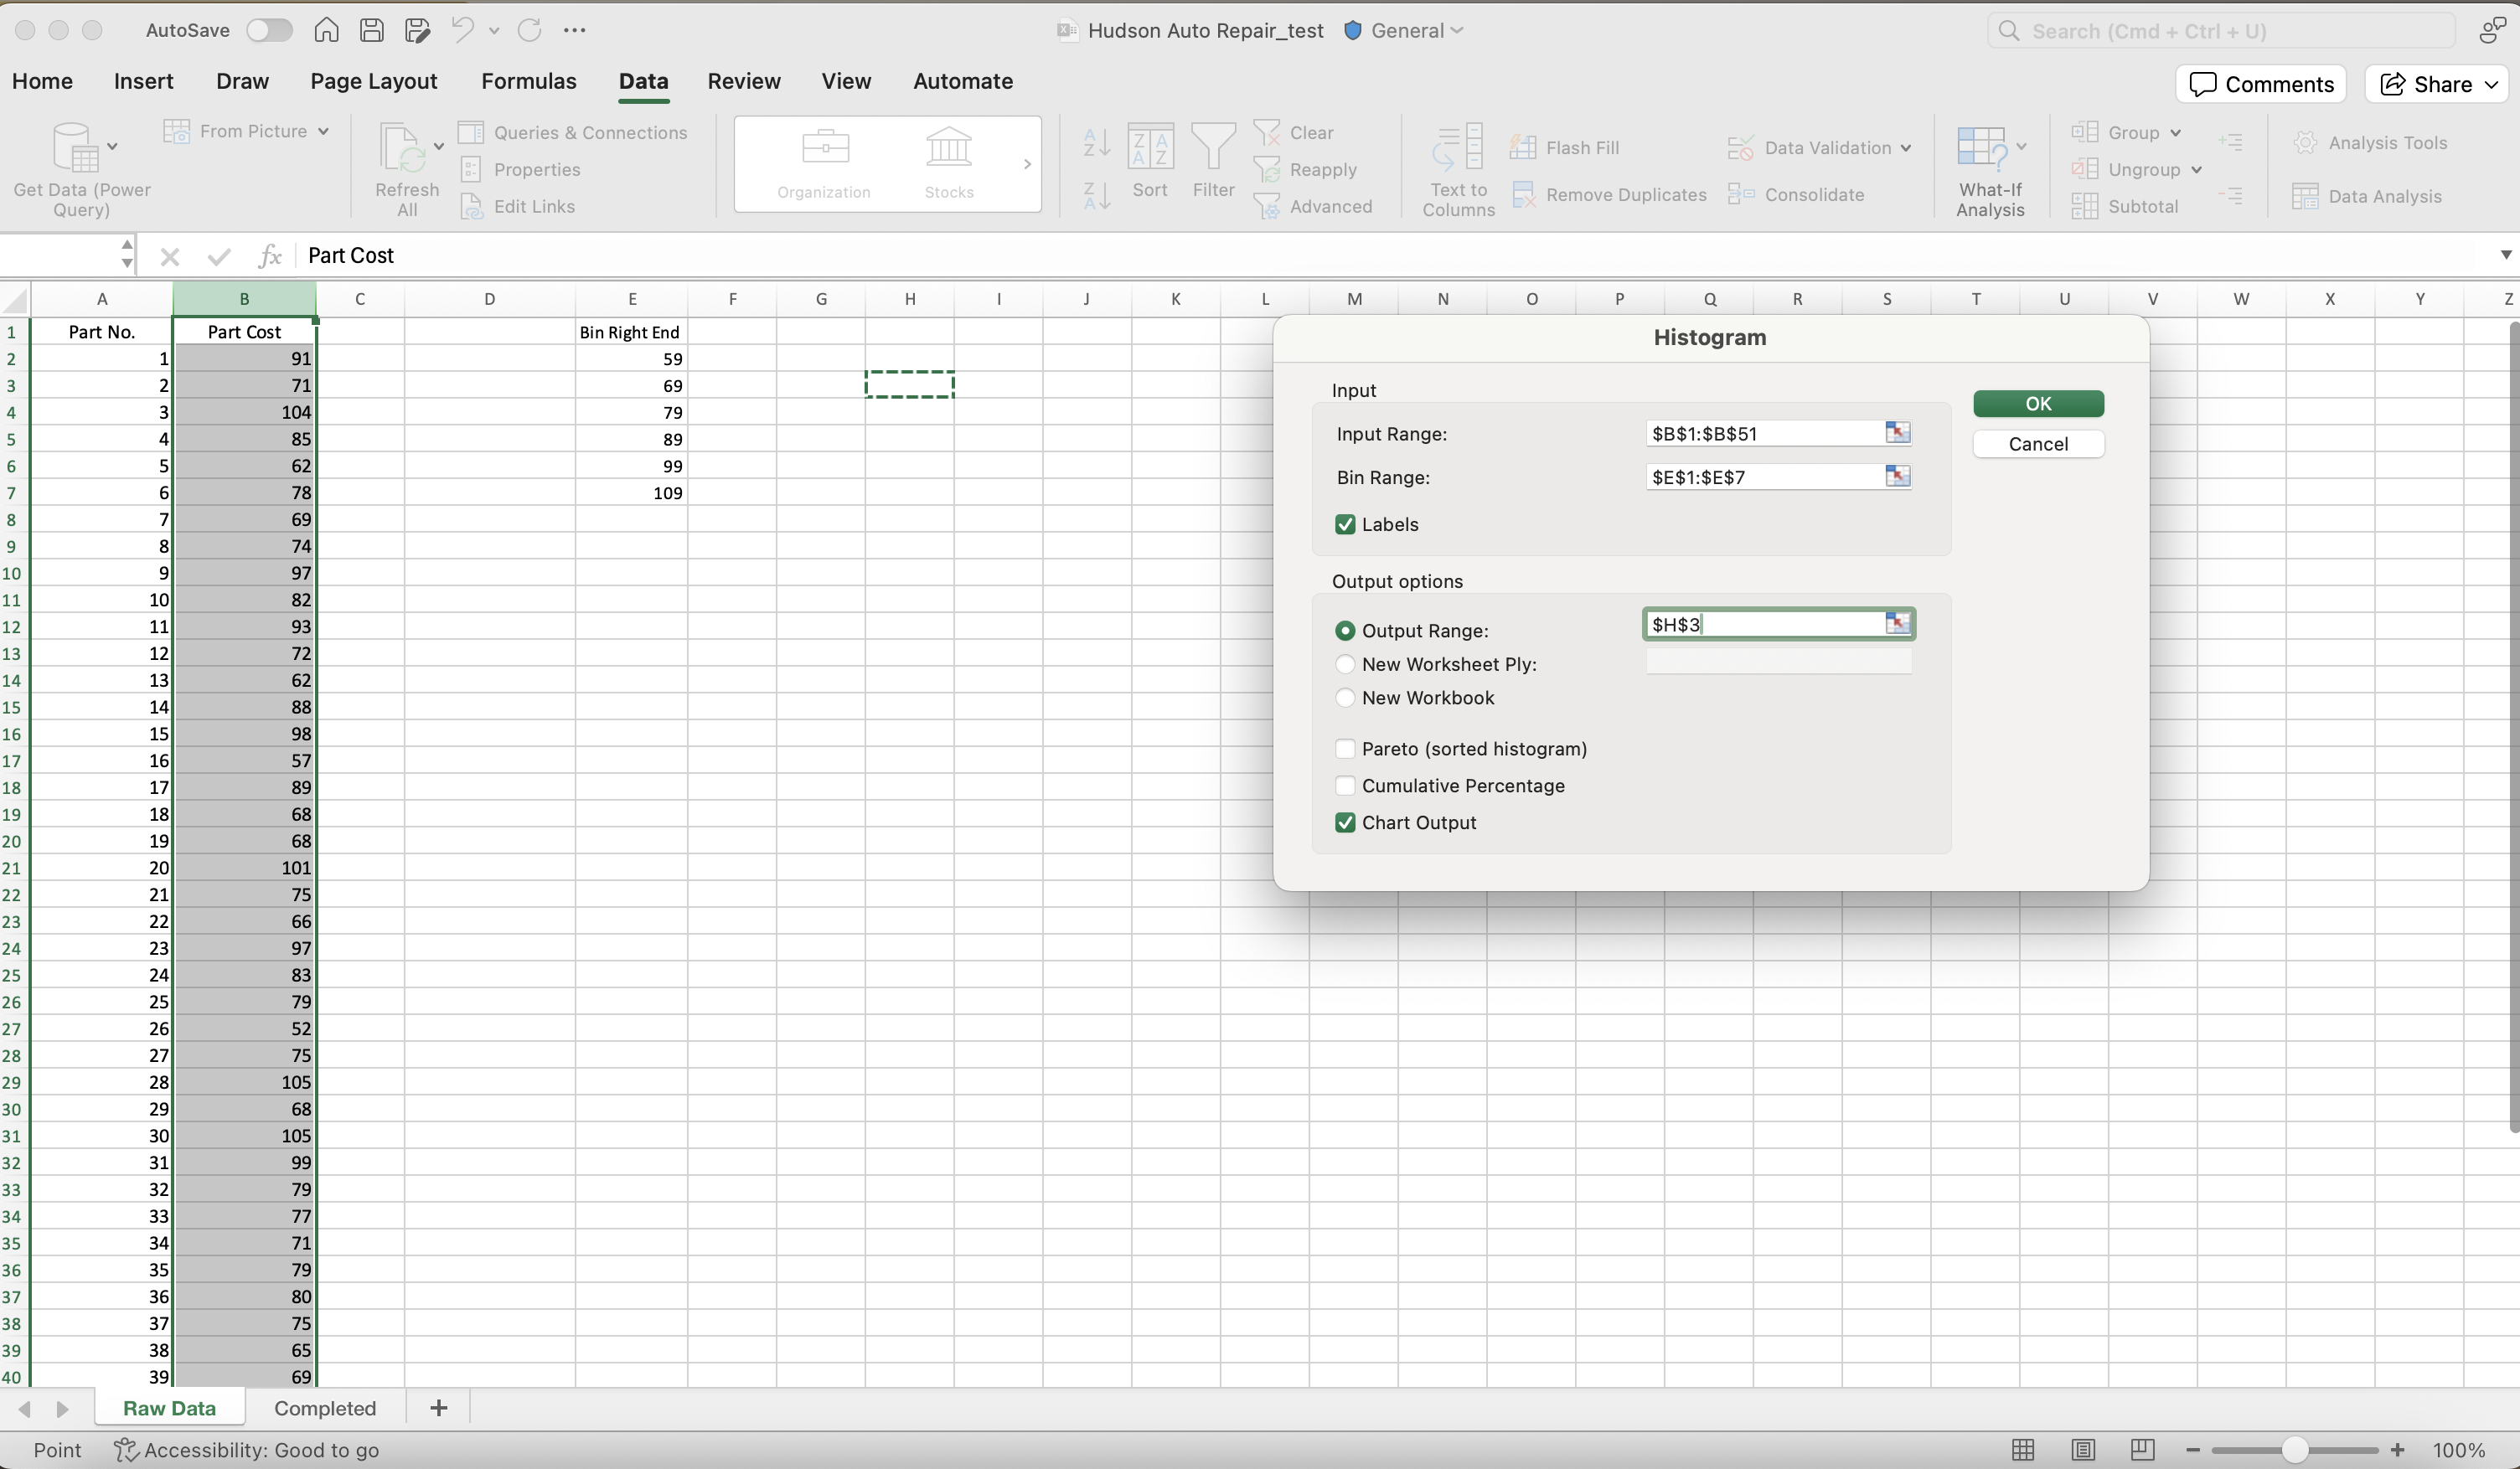The width and height of the screenshot is (2520, 1469).
Task: Click the Flash Fill icon
Action: [x=1525, y=146]
